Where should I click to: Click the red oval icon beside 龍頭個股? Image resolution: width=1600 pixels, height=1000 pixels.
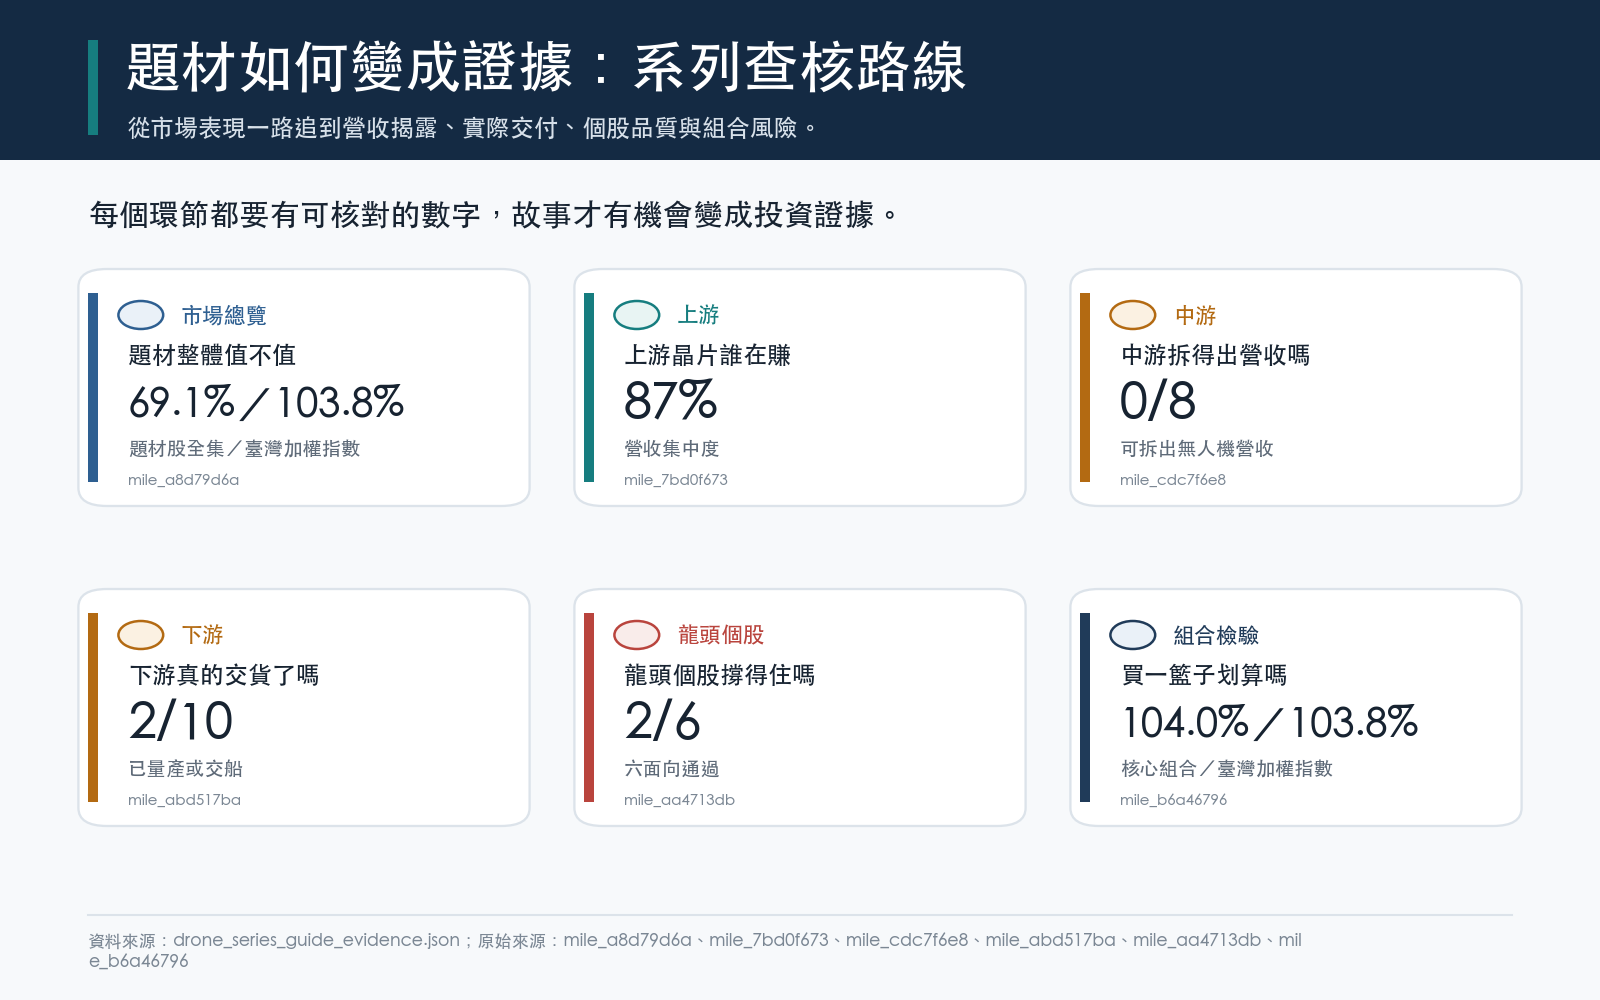pyautogui.click(x=637, y=635)
